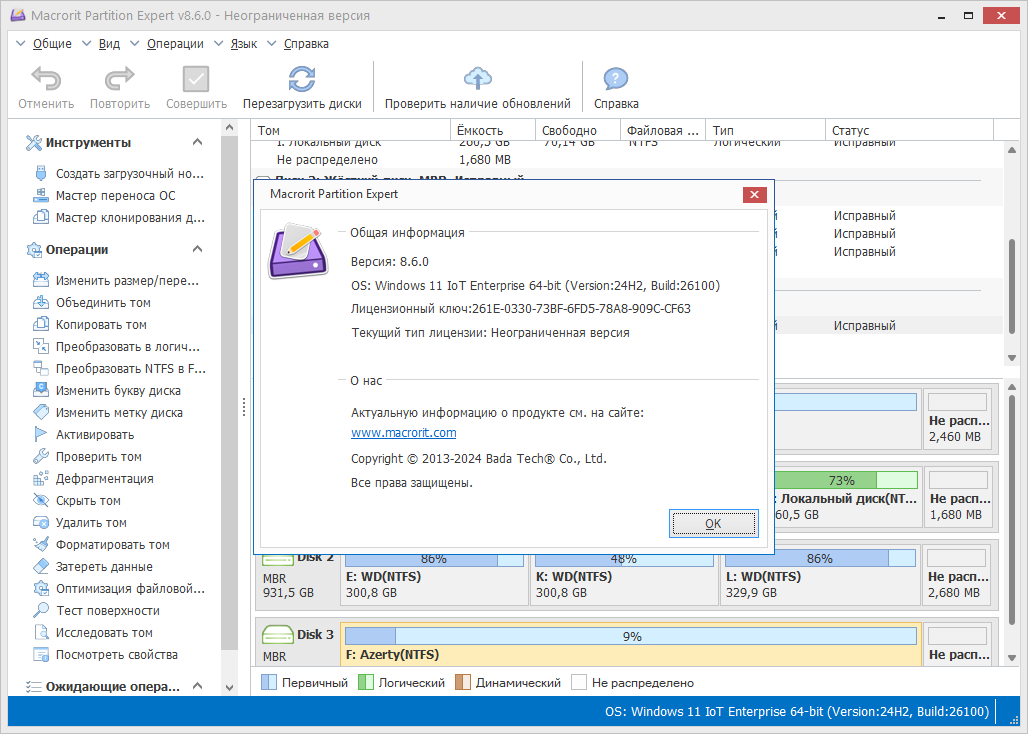Click the Форматировать том icon
Image resolution: width=1028 pixels, height=734 pixels.
(x=41, y=544)
